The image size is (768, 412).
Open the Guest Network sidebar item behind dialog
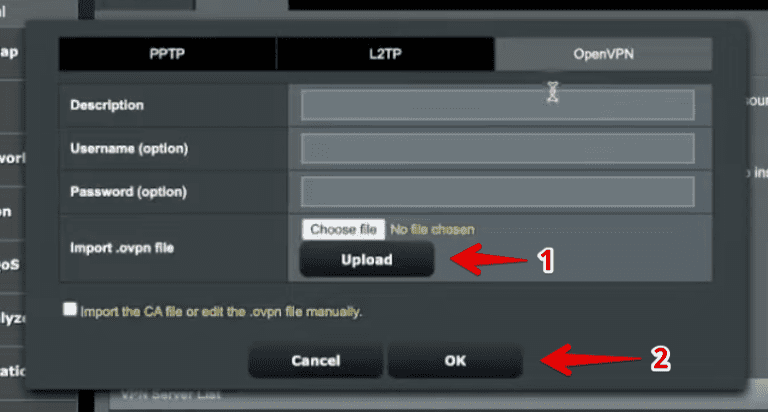click(11, 158)
